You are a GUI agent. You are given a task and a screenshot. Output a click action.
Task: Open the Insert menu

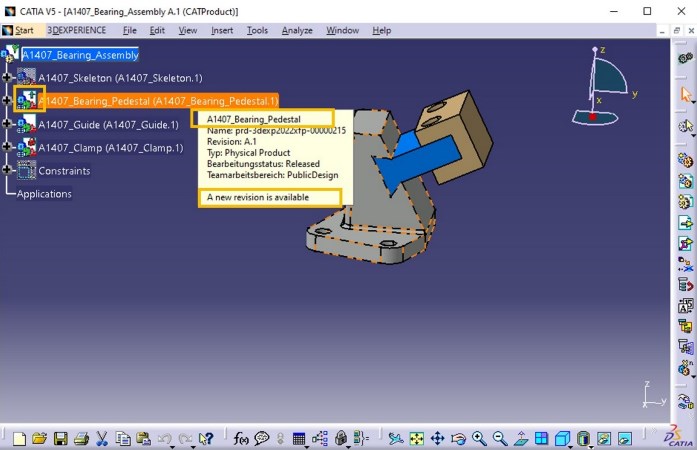[x=222, y=30]
